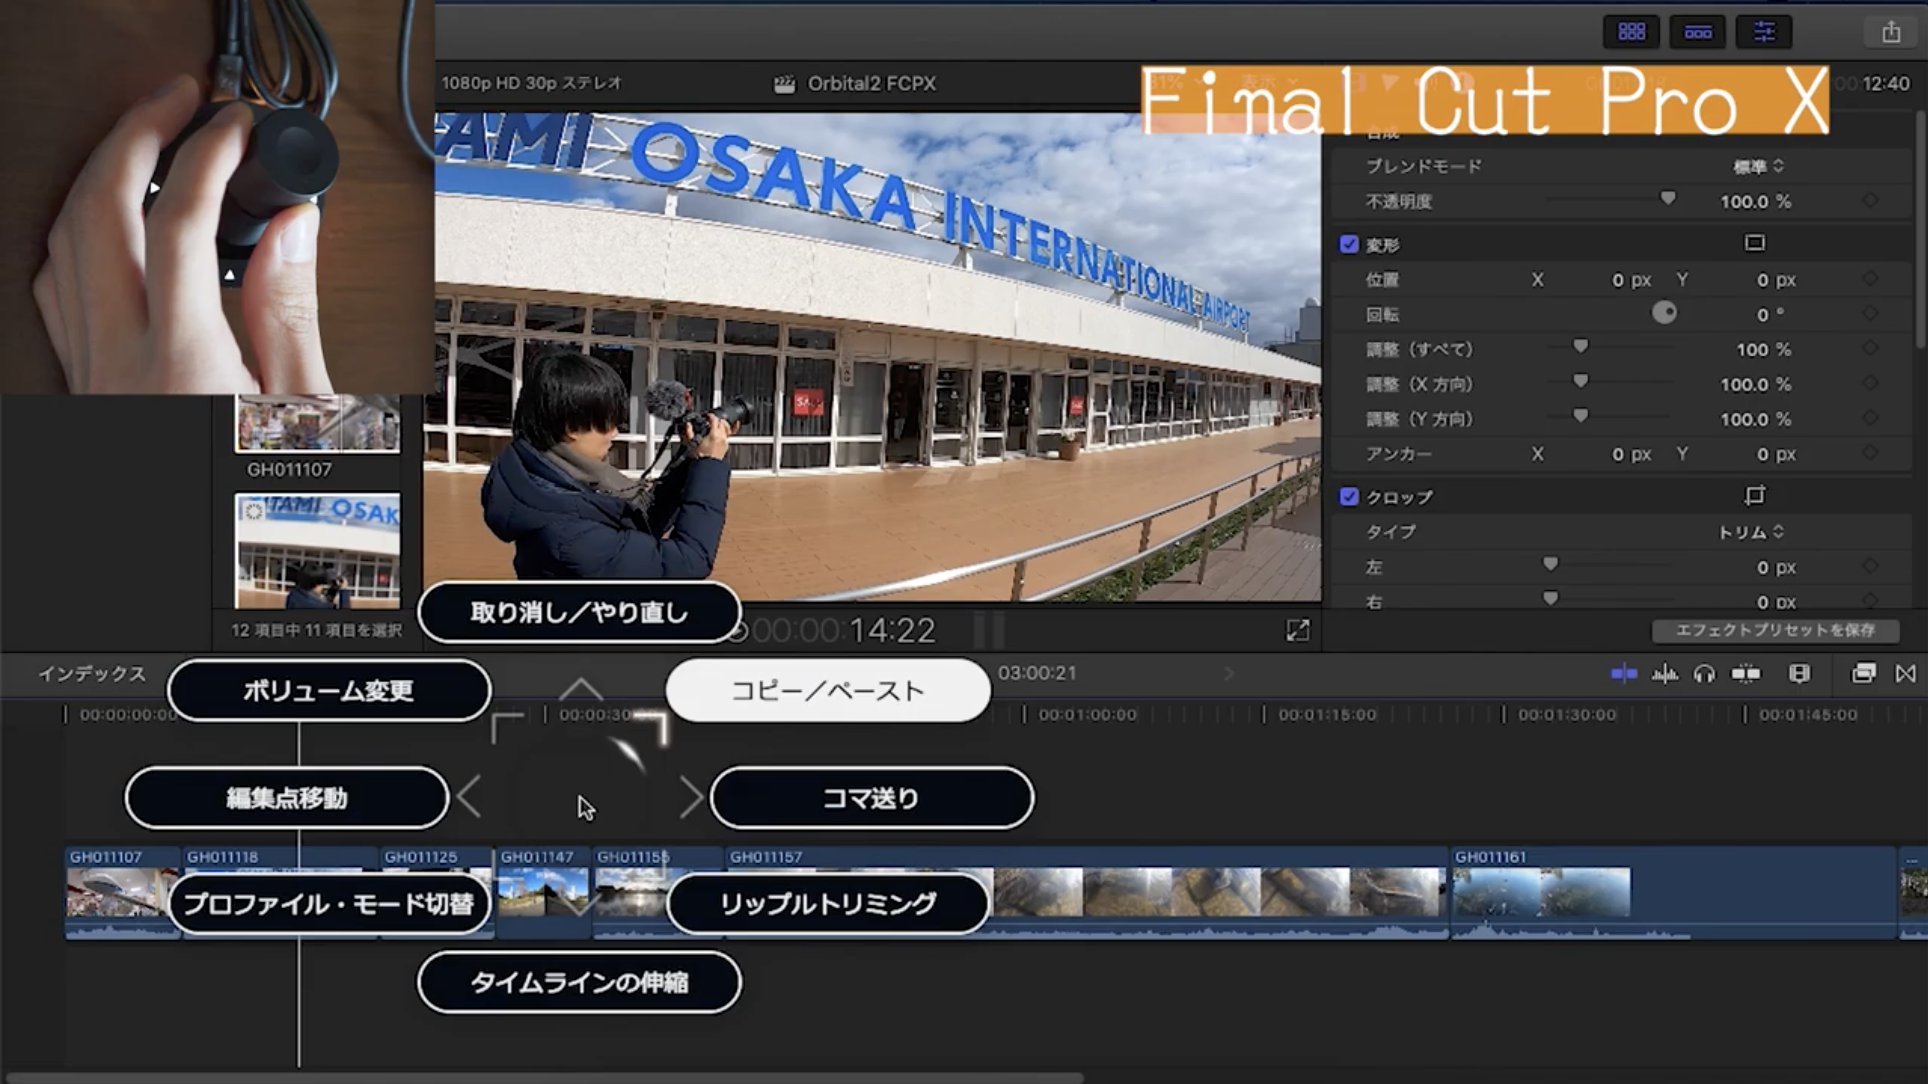This screenshot has height=1084, width=1928.
Task: Click the アンカー X value field
Action: click(1630, 454)
